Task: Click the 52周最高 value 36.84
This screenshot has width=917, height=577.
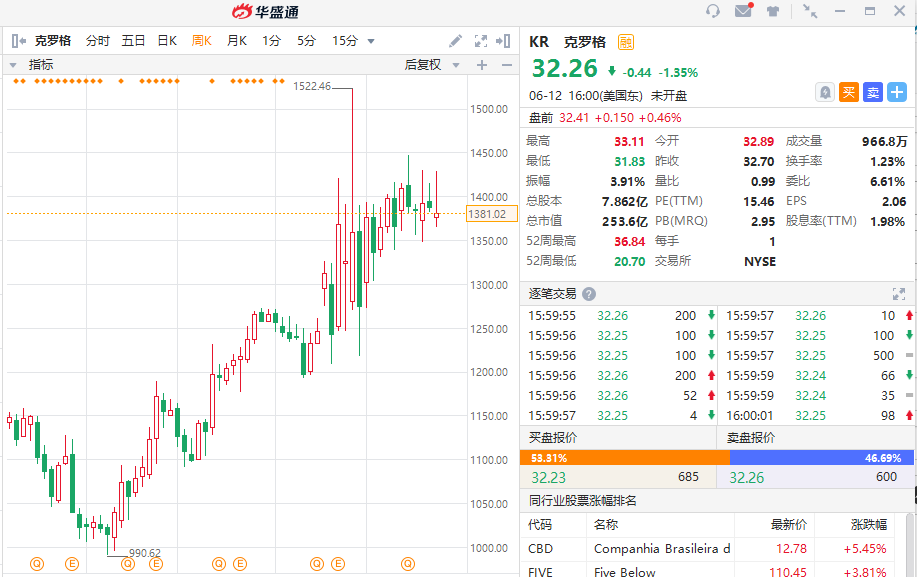Action: (629, 241)
